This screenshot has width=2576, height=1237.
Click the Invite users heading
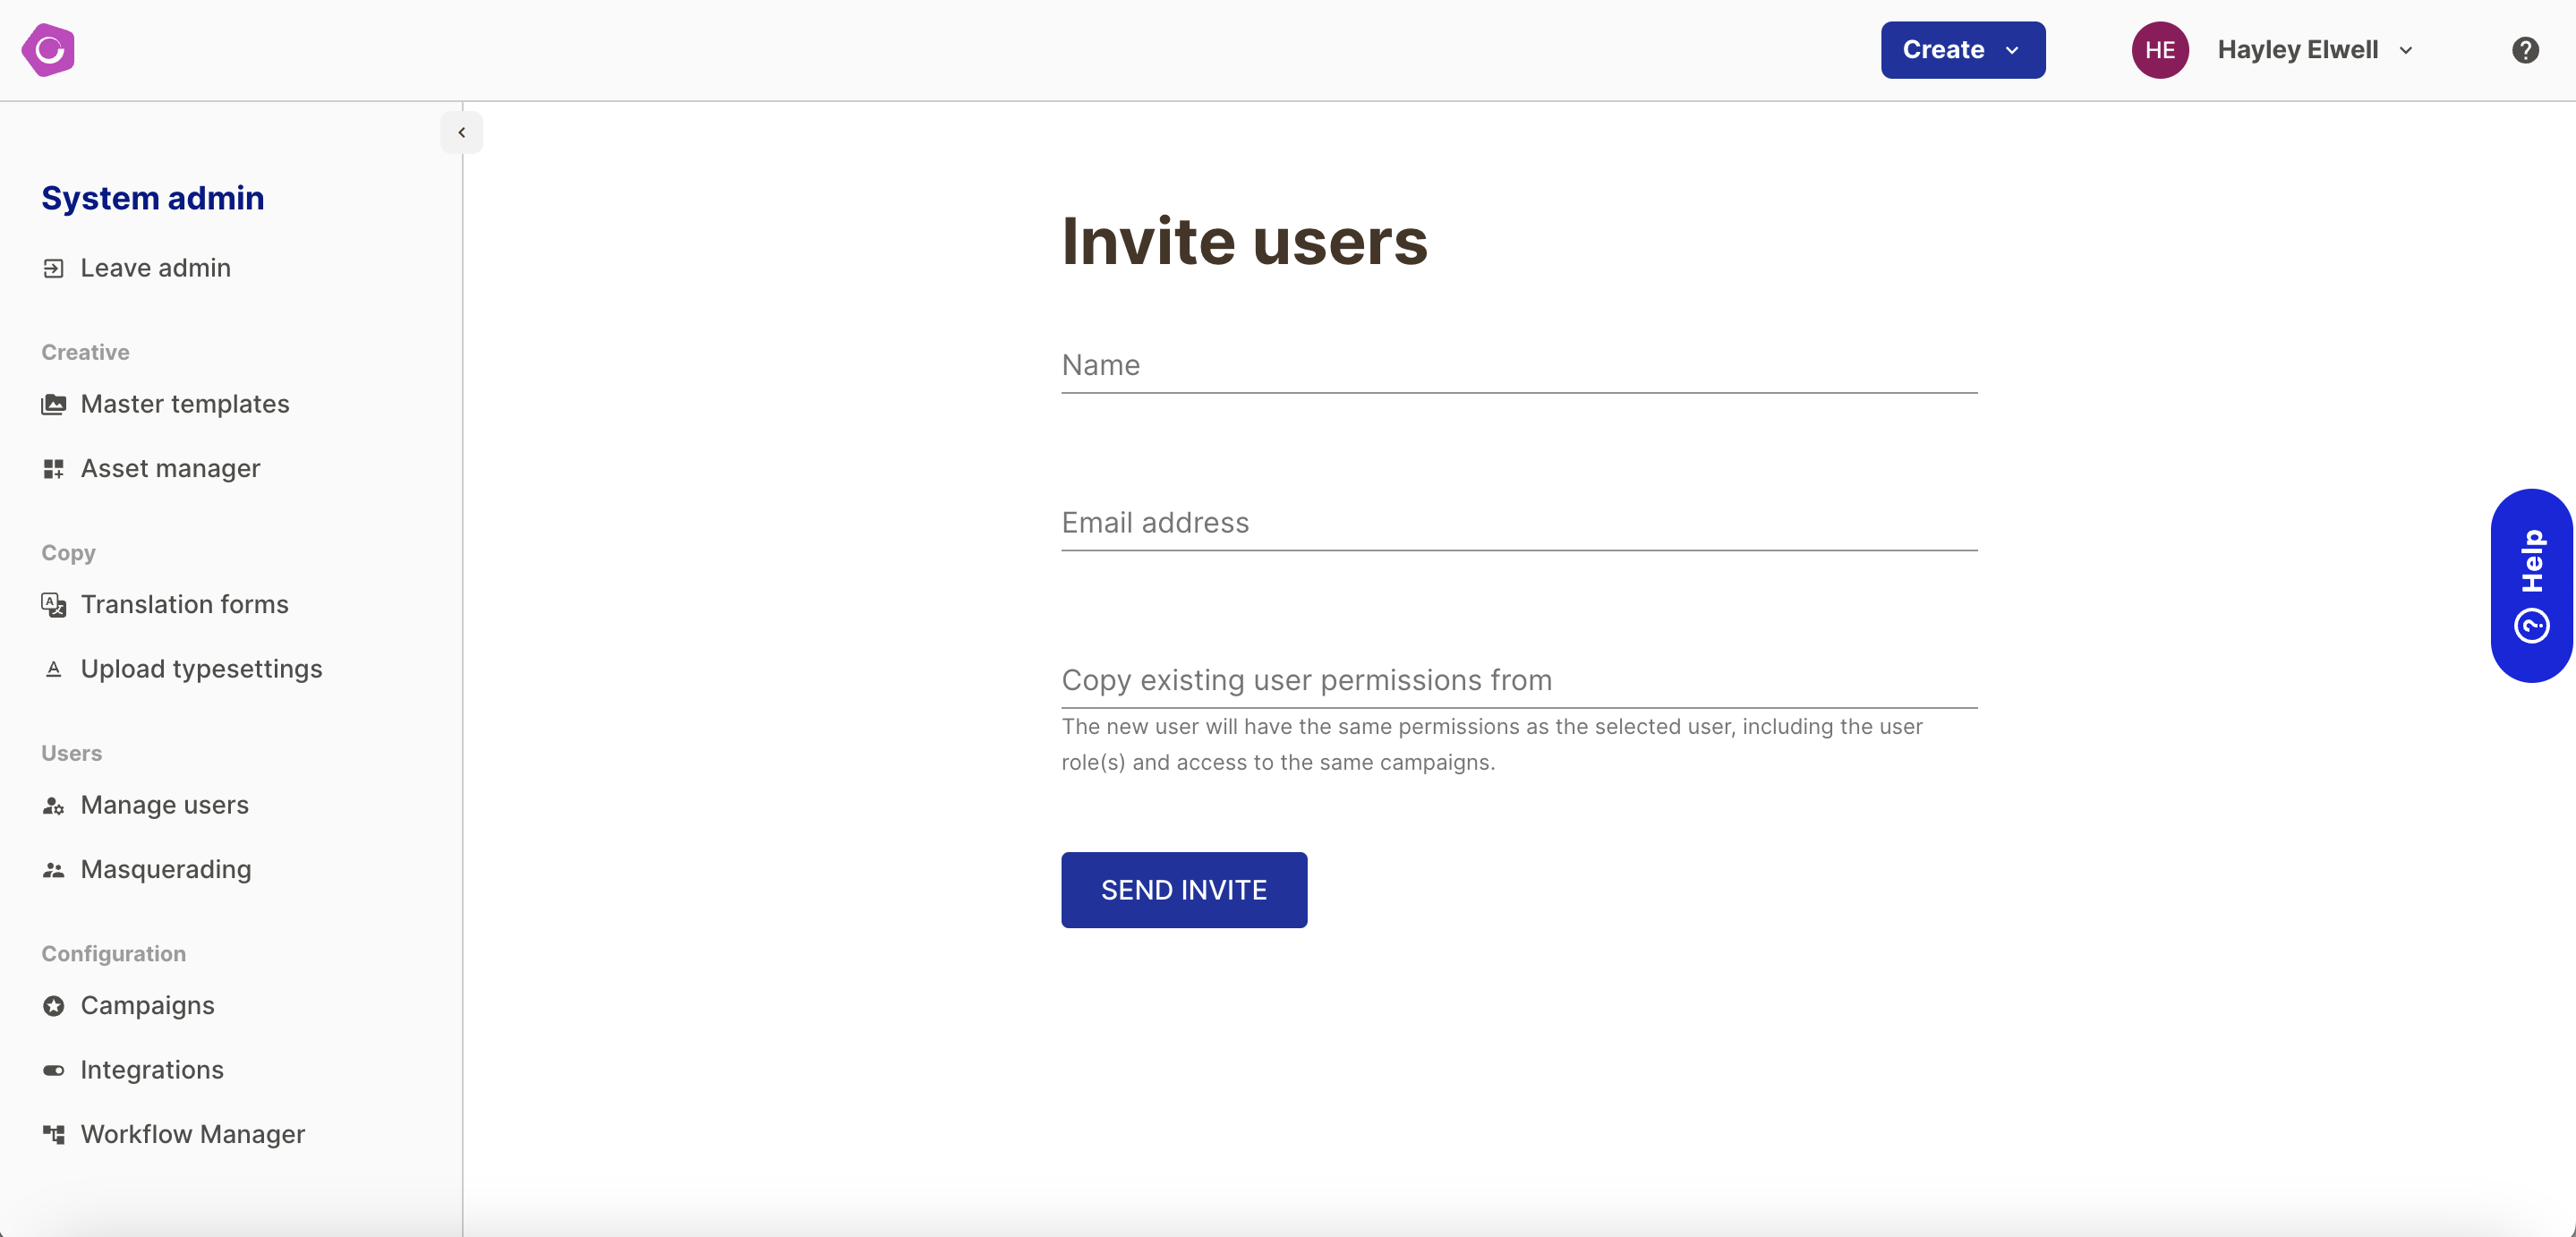click(1245, 241)
